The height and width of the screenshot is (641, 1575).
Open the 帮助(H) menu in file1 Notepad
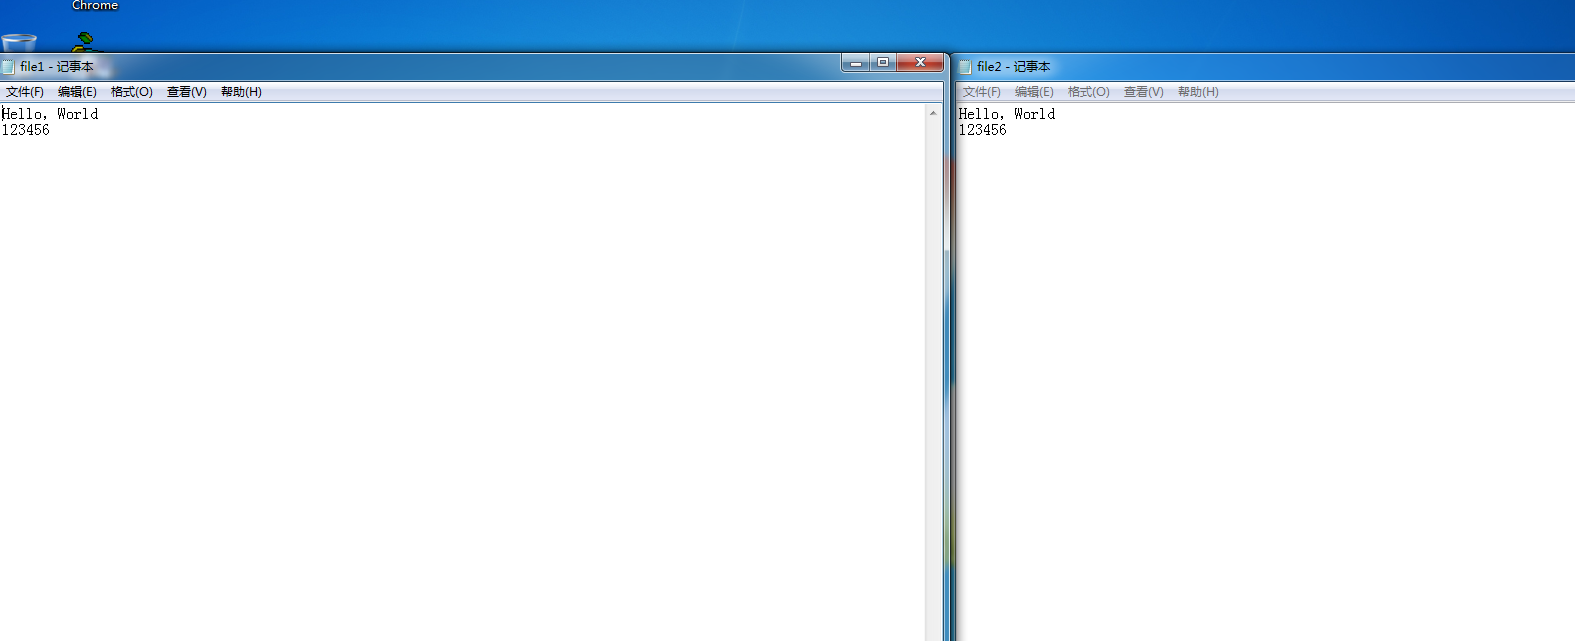(x=241, y=92)
